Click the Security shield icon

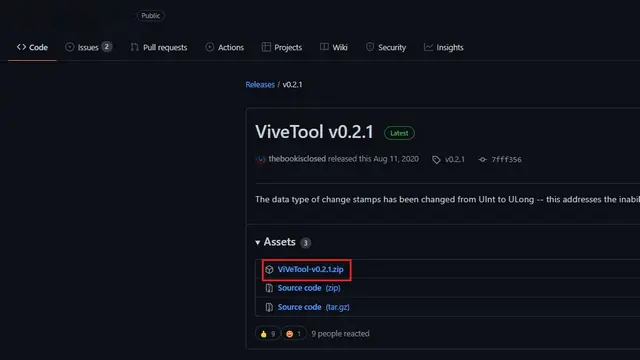click(370, 47)
